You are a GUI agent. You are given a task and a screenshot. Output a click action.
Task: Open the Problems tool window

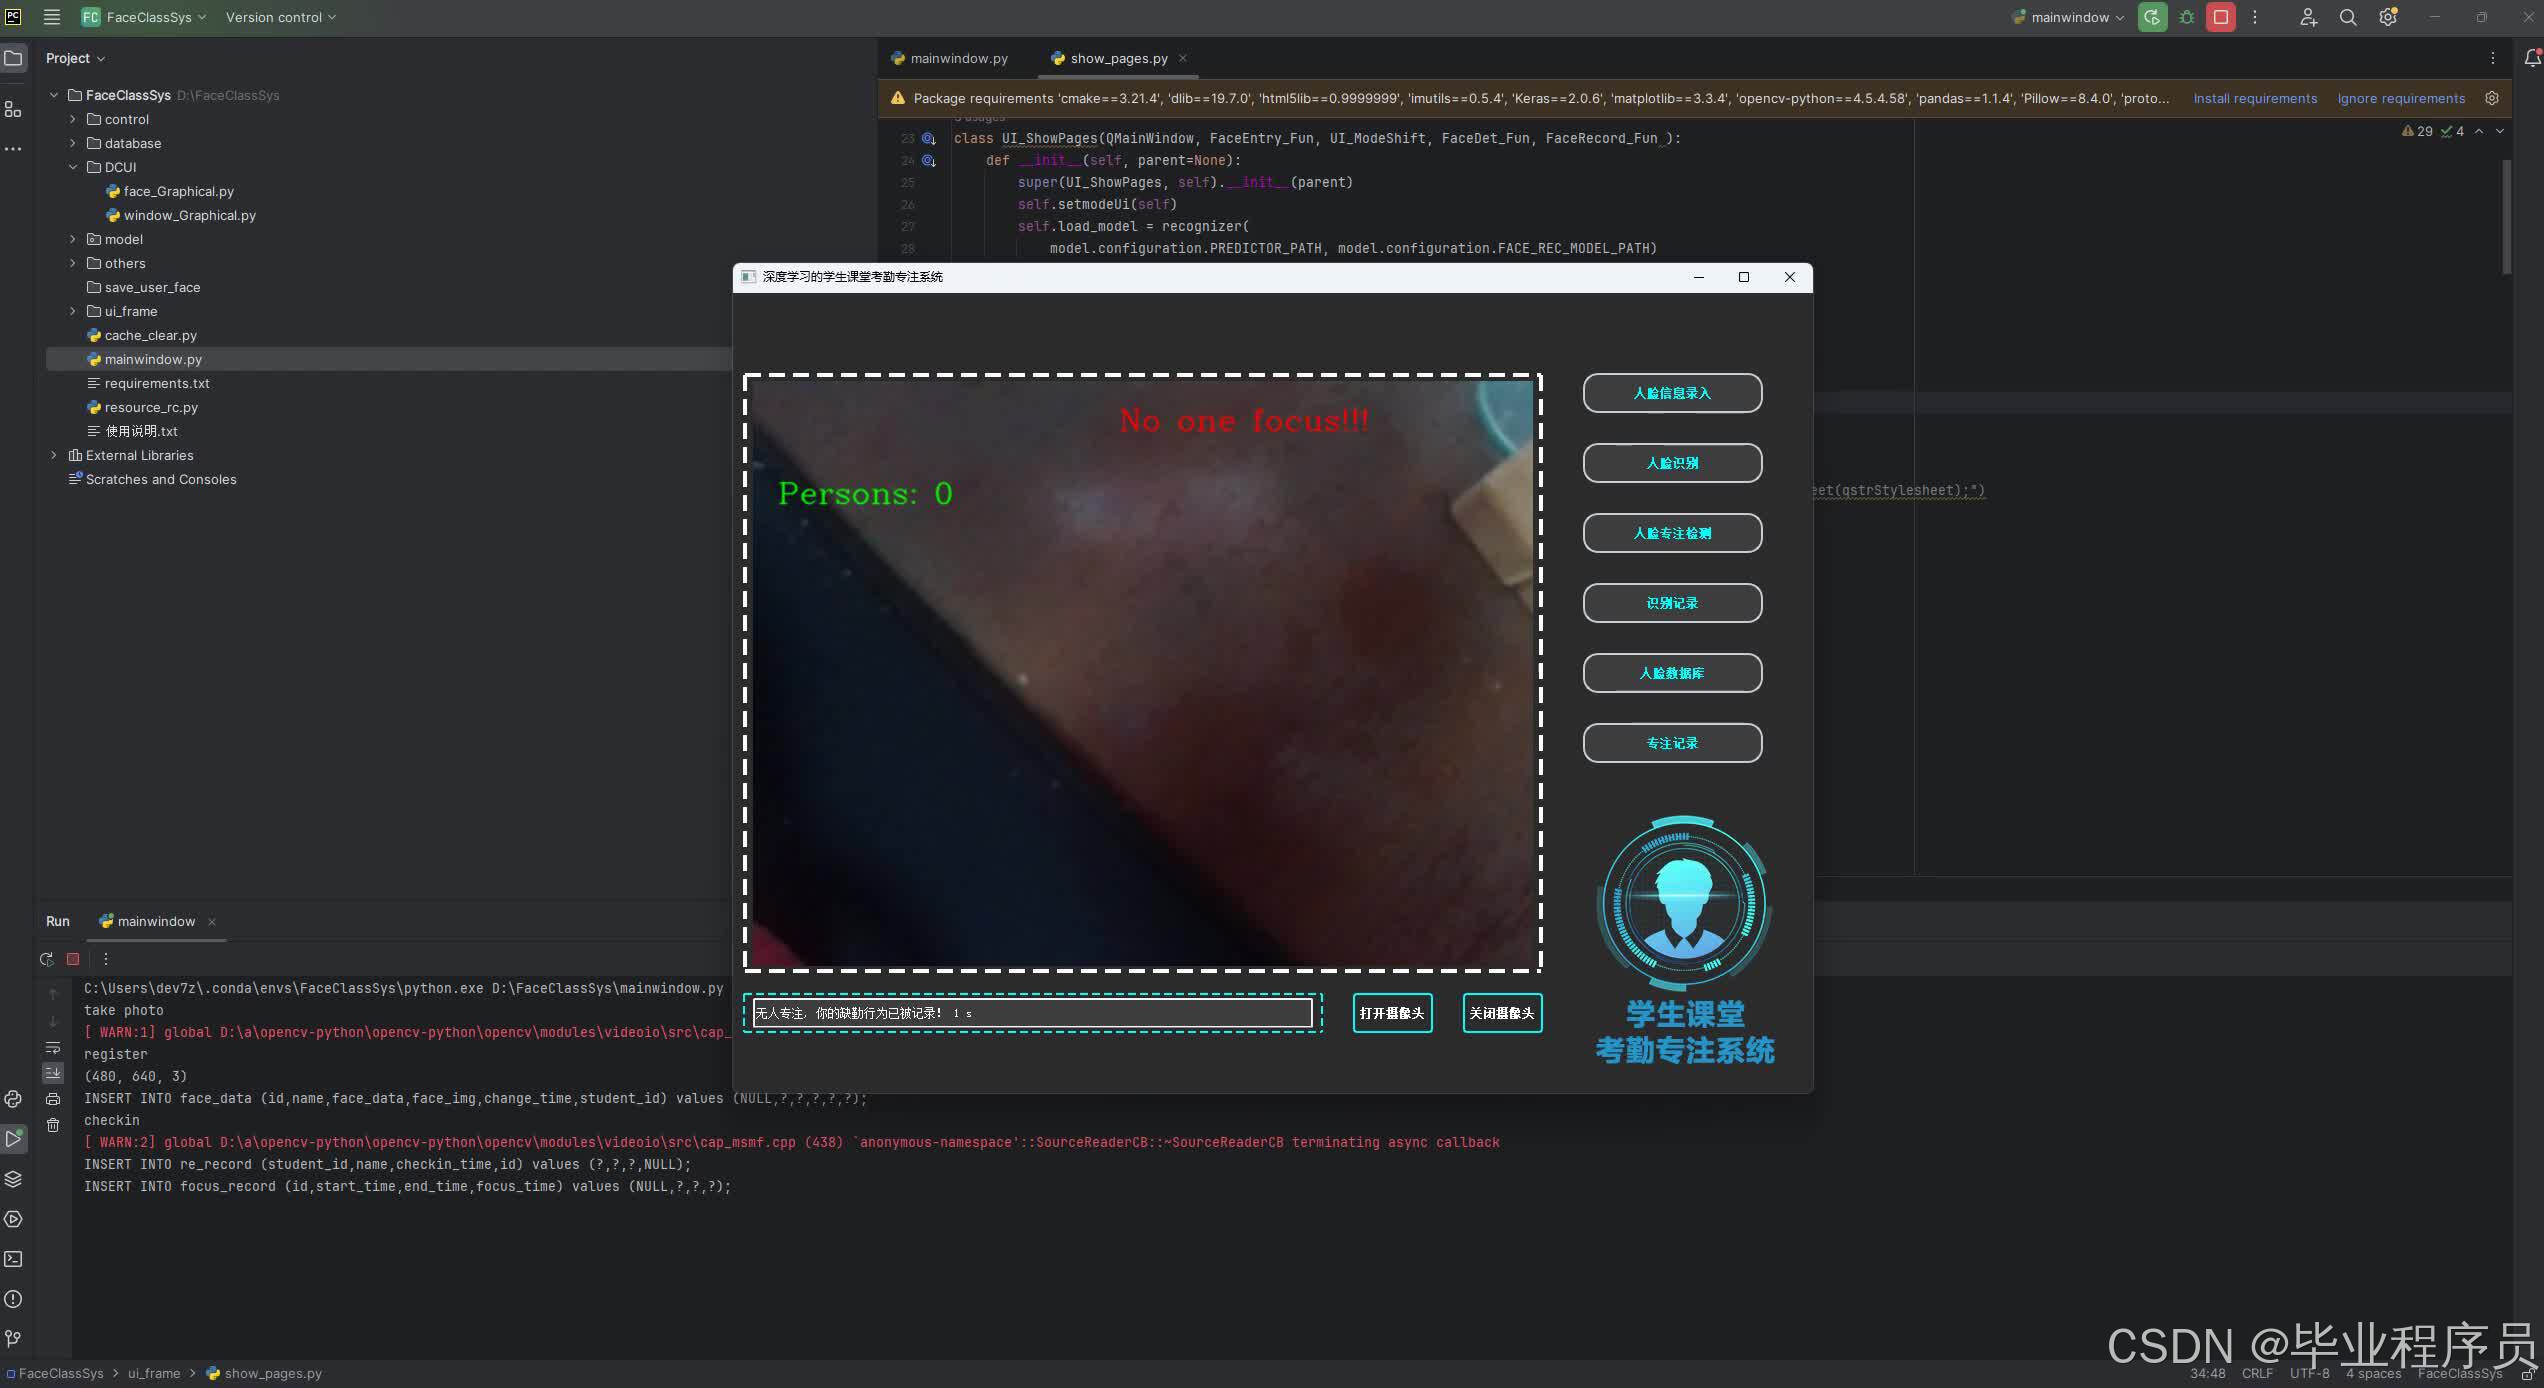click(13, 1299)
